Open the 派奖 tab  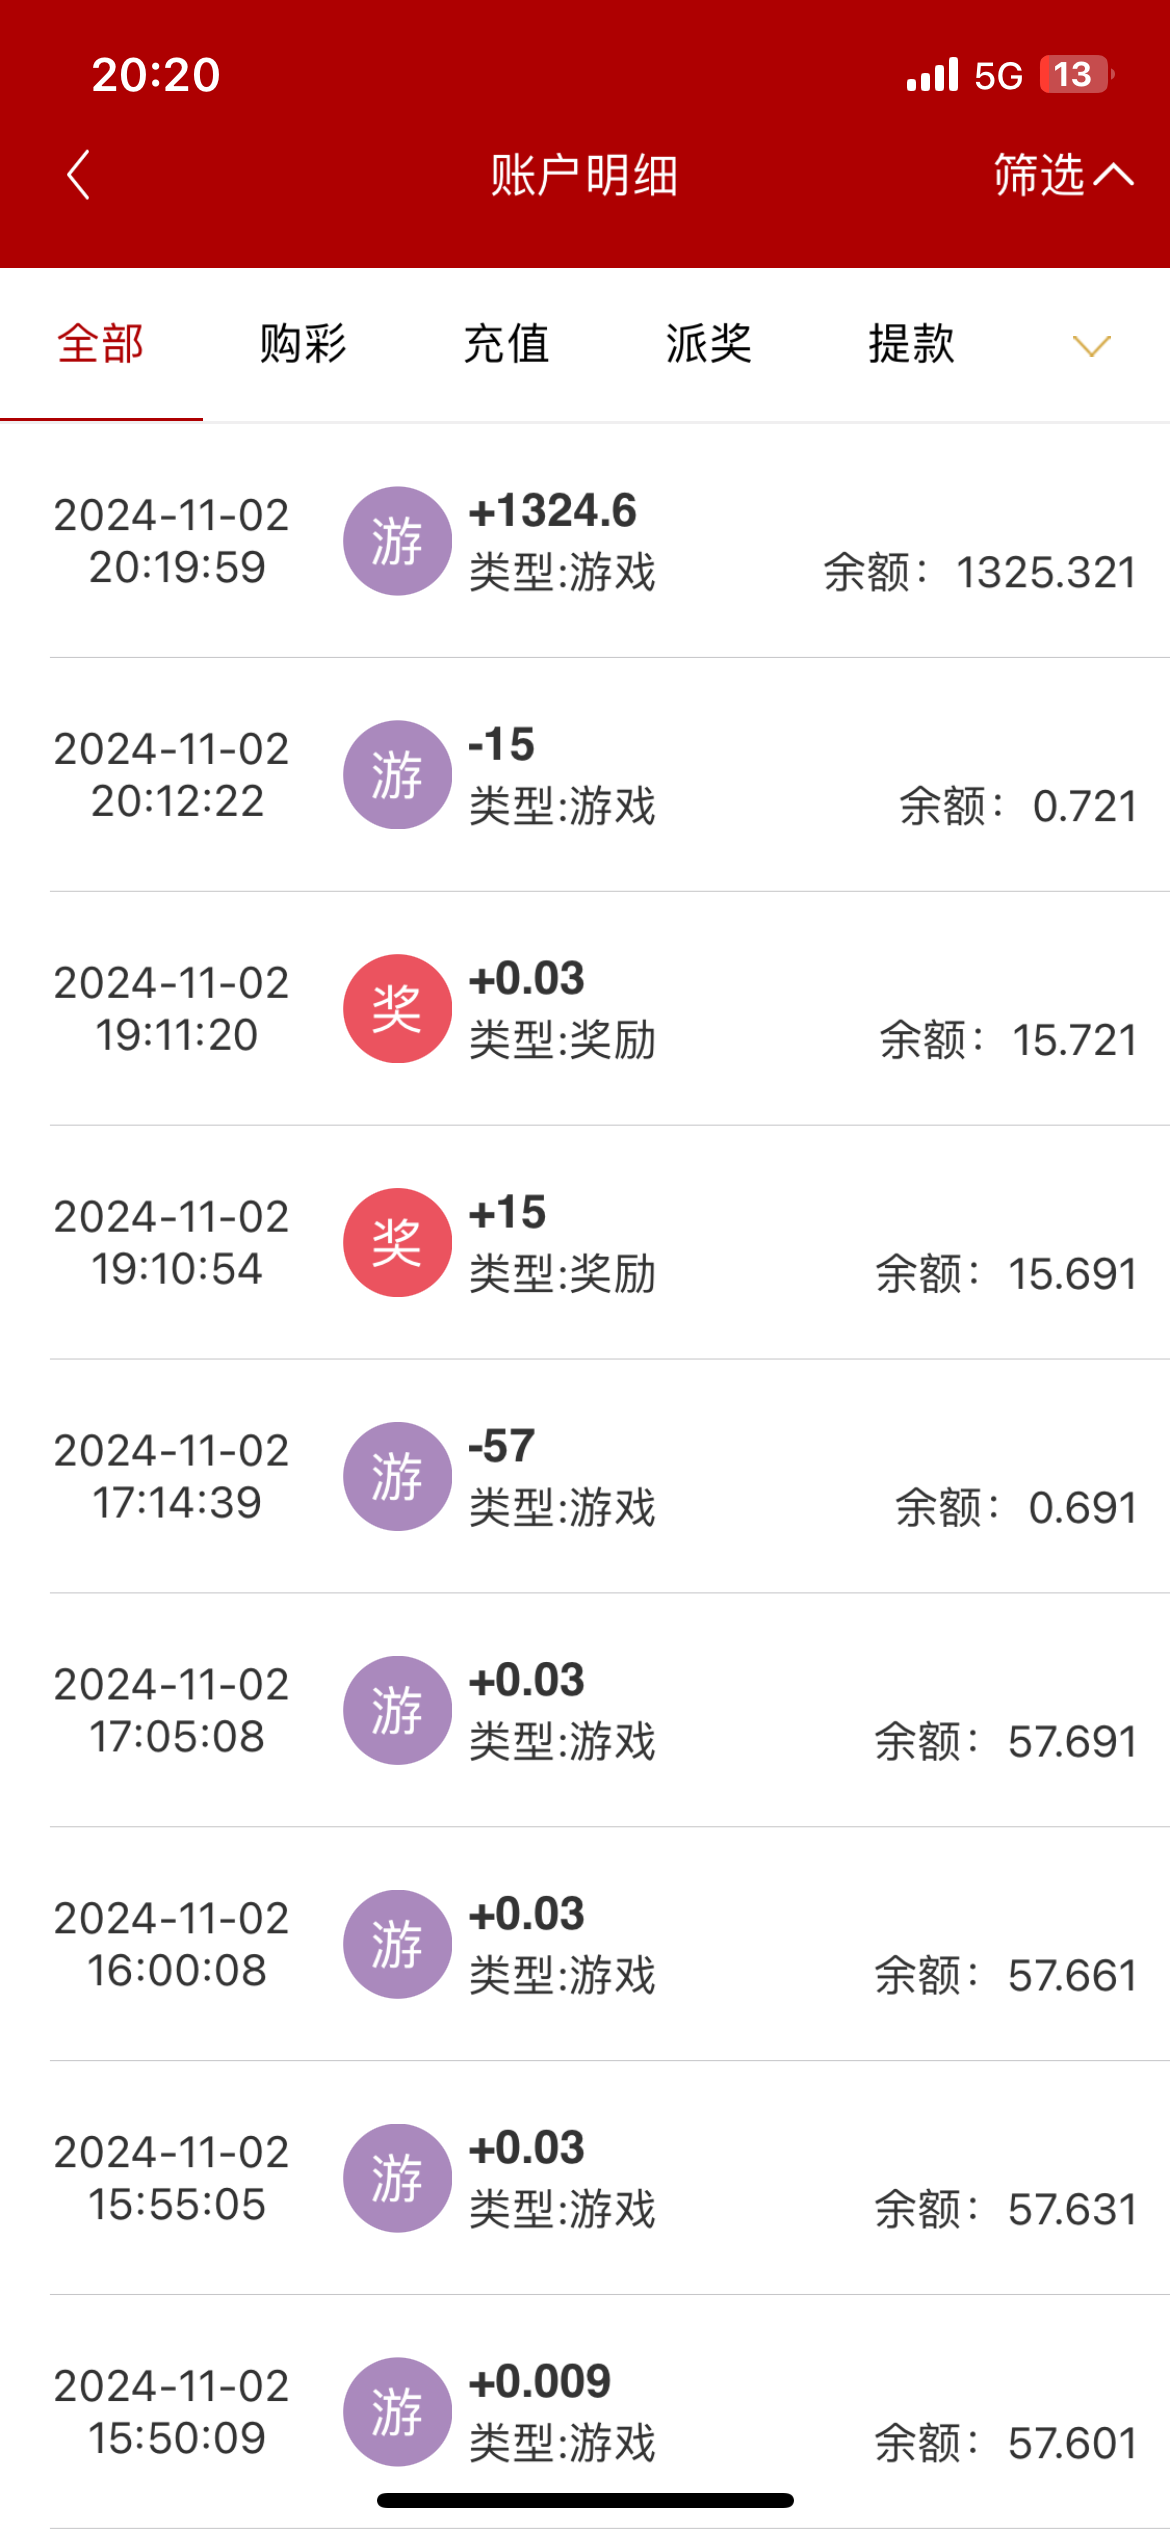tap(709, 344)
